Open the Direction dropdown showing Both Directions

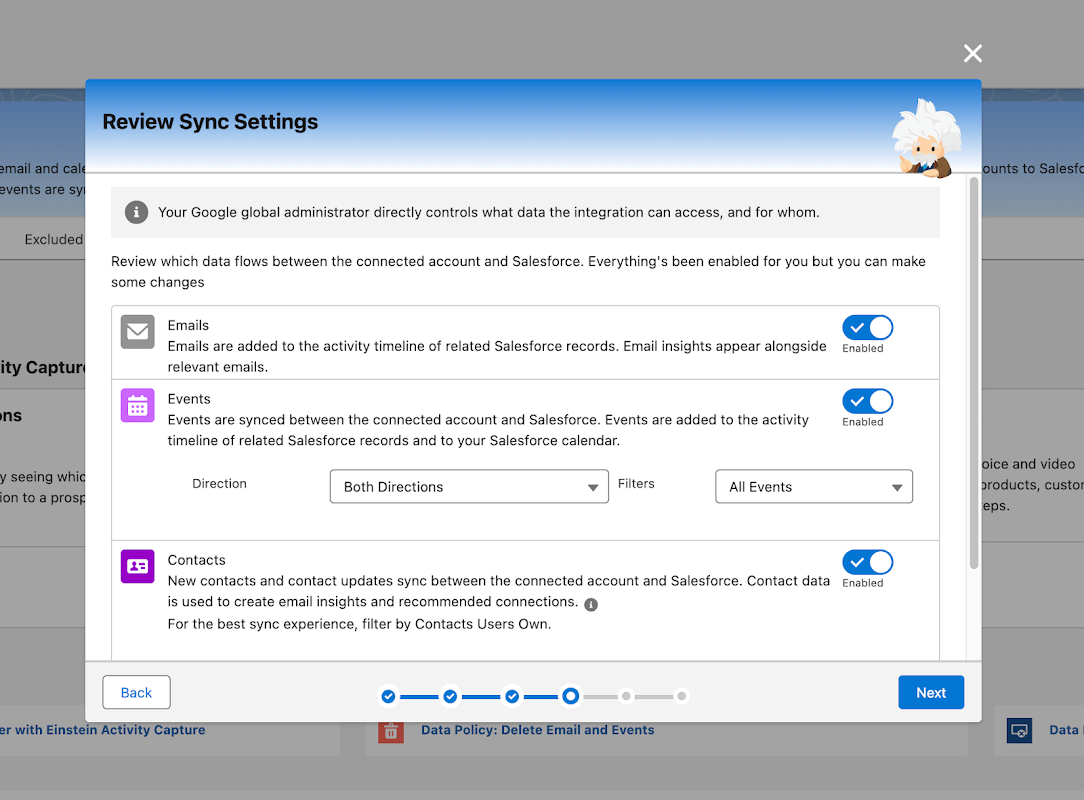(x=469, y=487)
